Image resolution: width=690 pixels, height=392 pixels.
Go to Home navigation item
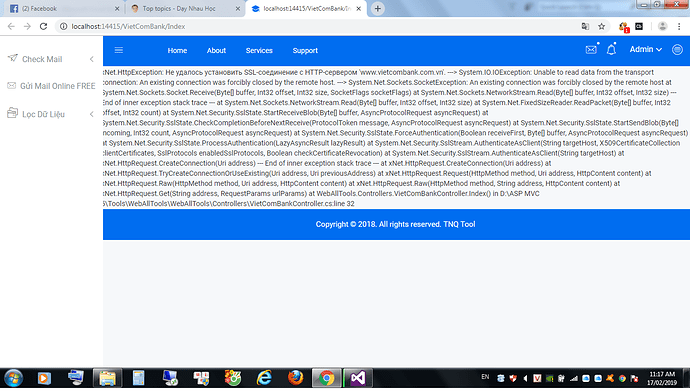tap(177, 51)
